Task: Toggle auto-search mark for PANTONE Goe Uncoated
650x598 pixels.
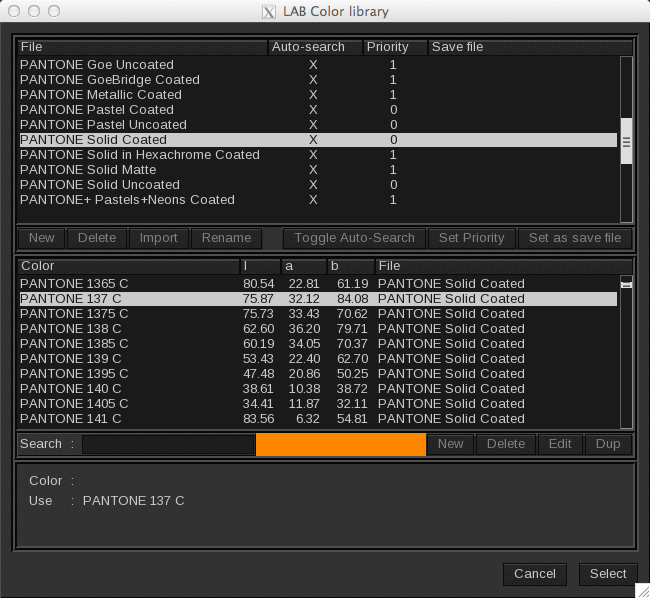Action: 313,65
